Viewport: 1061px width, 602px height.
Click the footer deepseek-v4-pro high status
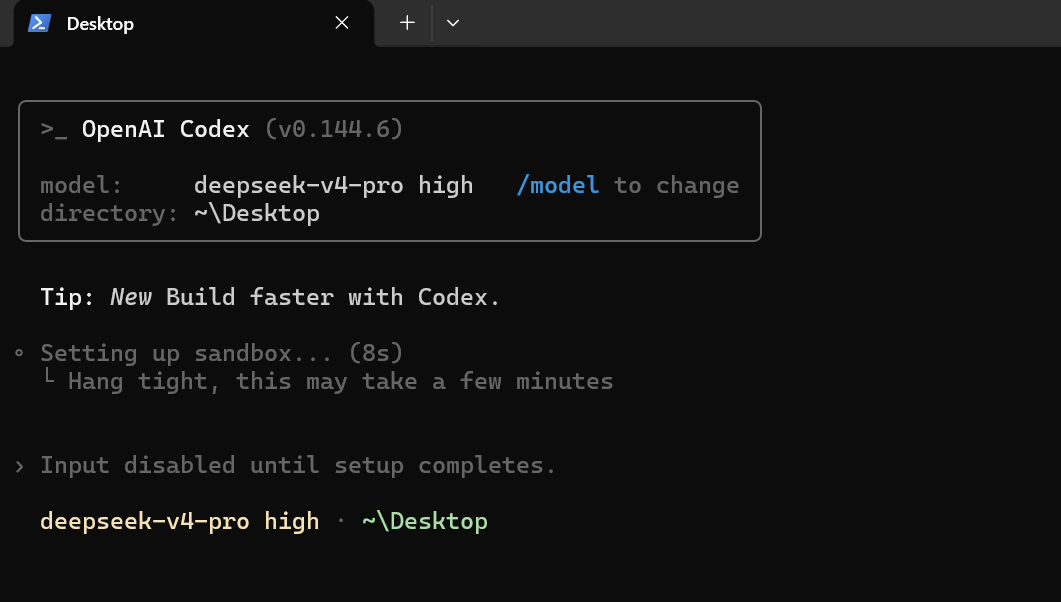point(179,522)
